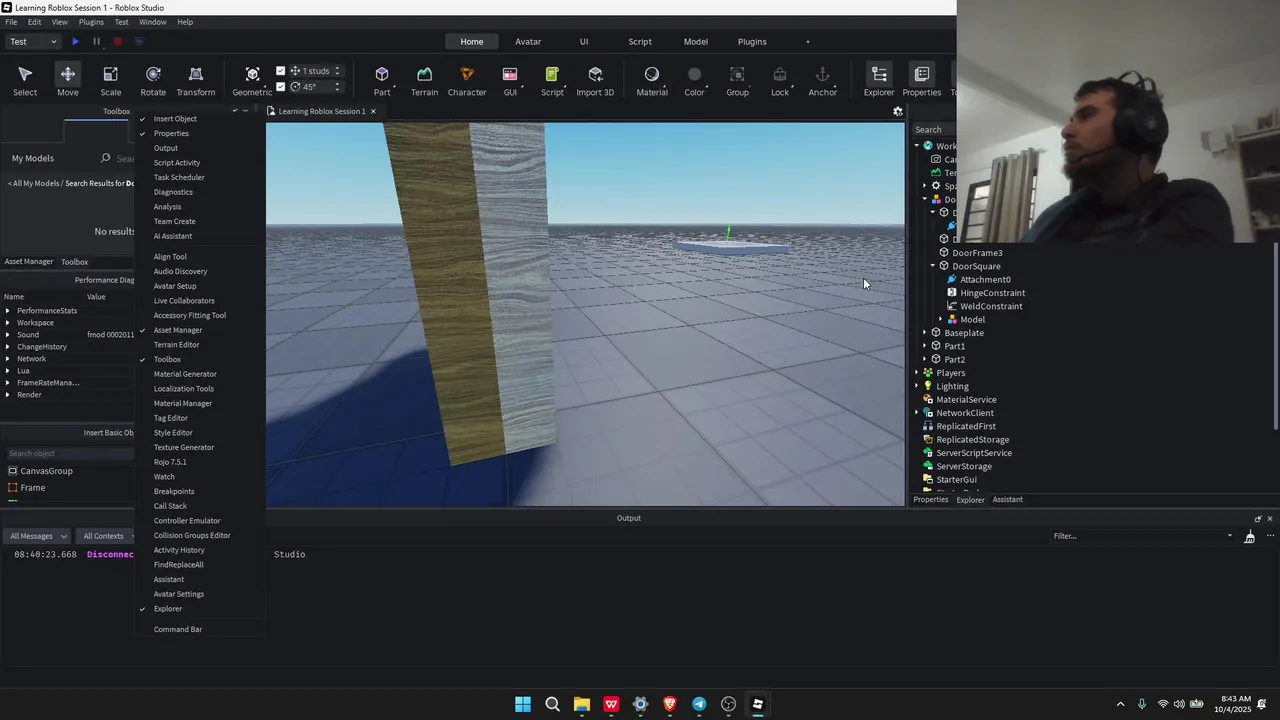The width and height of the screenshot is (1280, 720).
Task: Choose Output from the window list
Action: [165, 148]
